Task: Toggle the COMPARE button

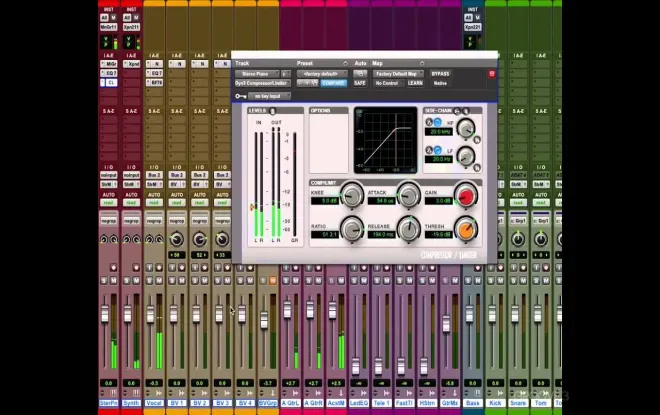Action: pyautogui.click(x=333, y=83)
